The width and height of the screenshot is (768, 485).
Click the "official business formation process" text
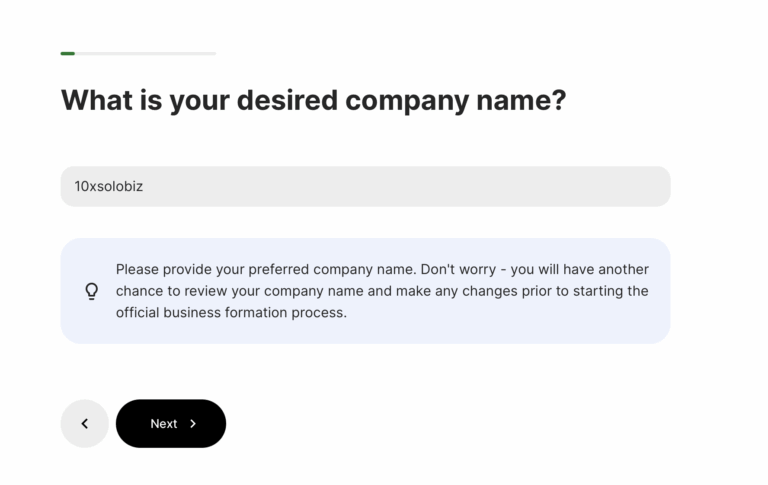pos(230,312)
